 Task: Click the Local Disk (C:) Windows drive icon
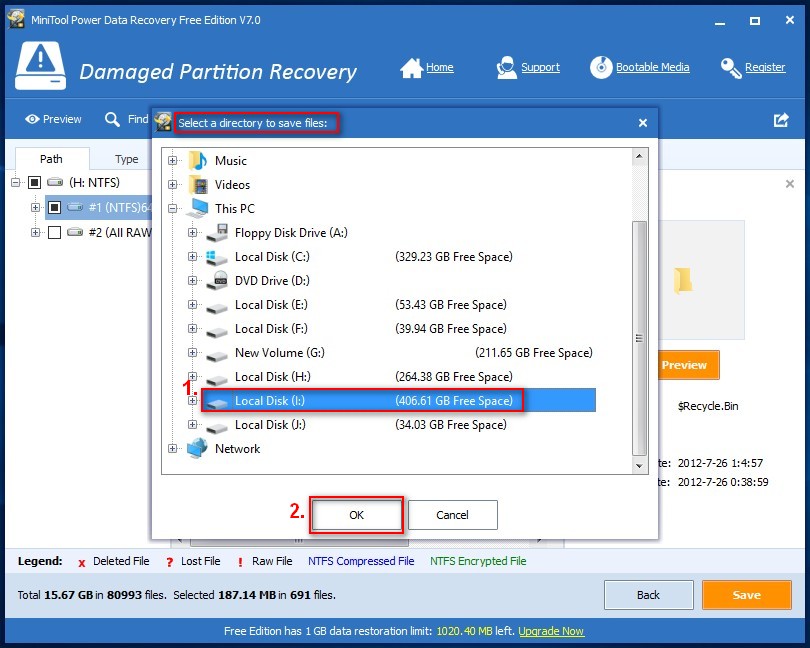(216, 257)
